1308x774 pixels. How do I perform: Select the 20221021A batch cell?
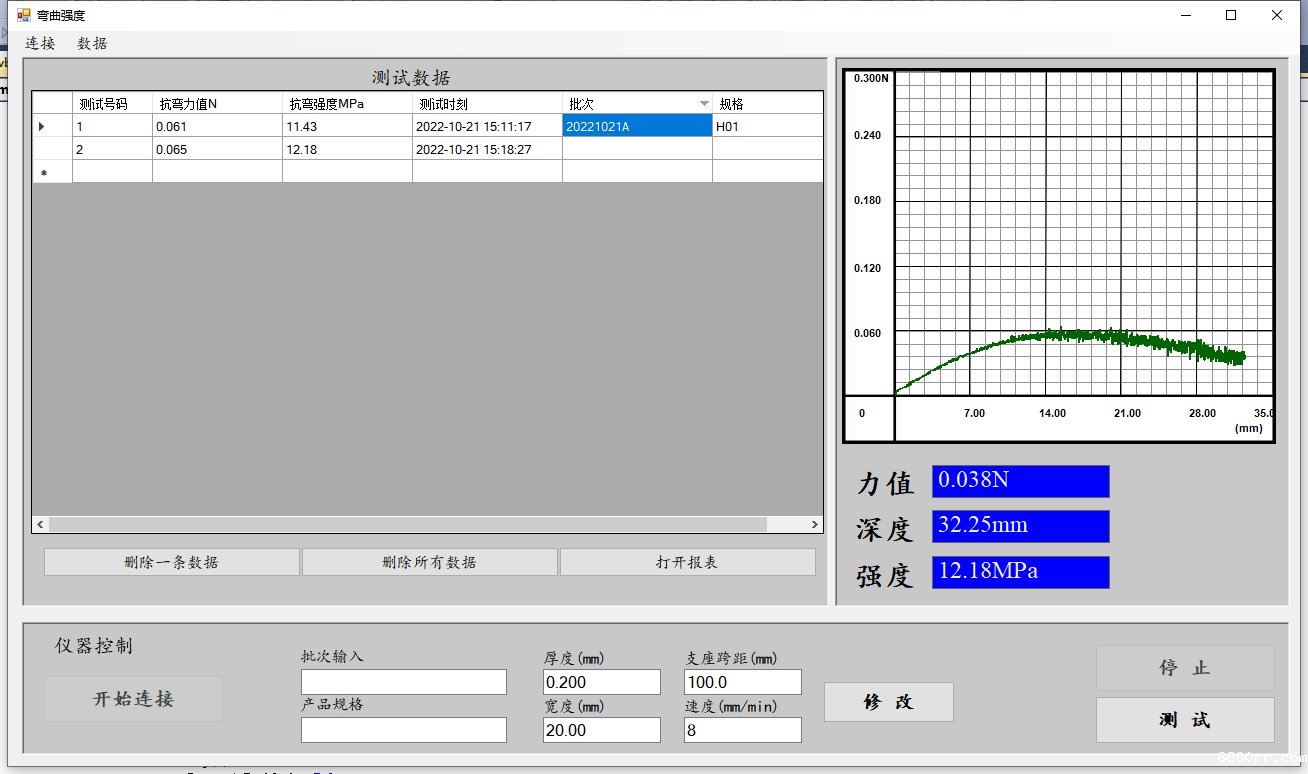[x=637, y=127]
